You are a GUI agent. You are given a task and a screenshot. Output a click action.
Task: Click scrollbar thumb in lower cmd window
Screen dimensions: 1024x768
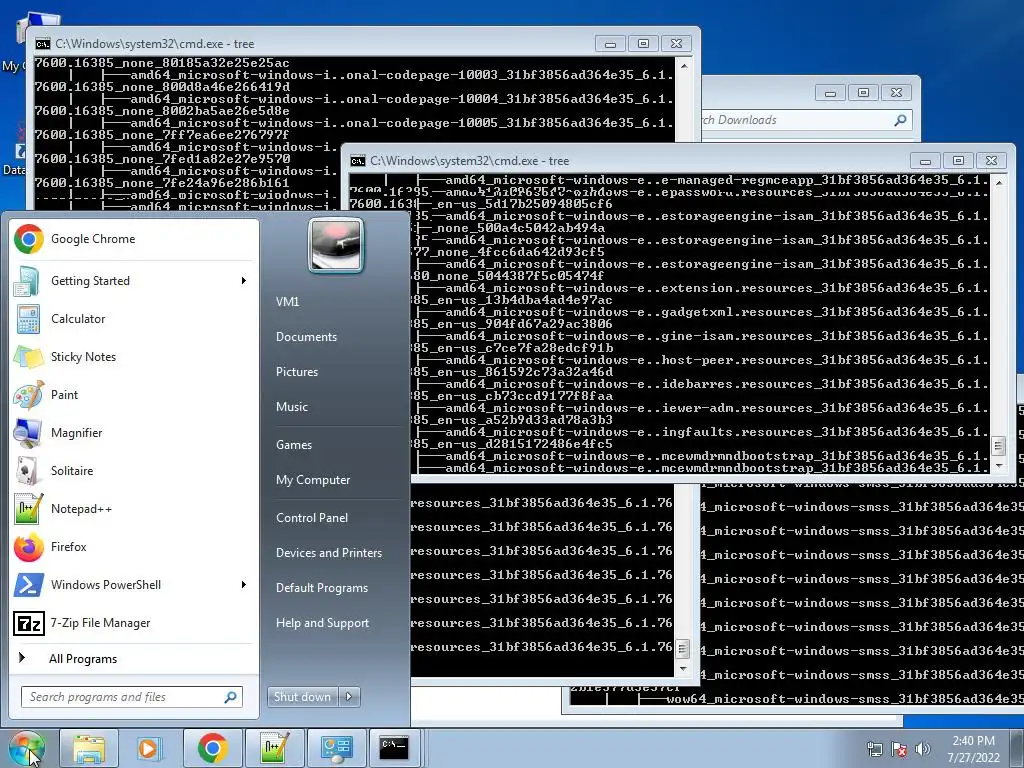tap(683, 648)
